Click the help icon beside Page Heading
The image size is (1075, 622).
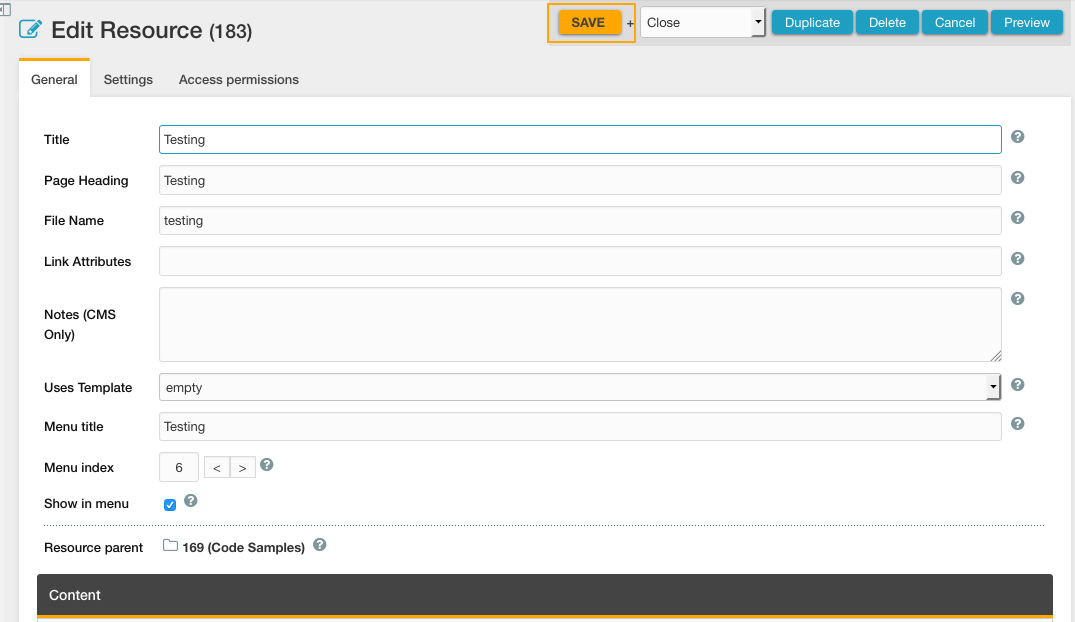(x=1017, y=178)
